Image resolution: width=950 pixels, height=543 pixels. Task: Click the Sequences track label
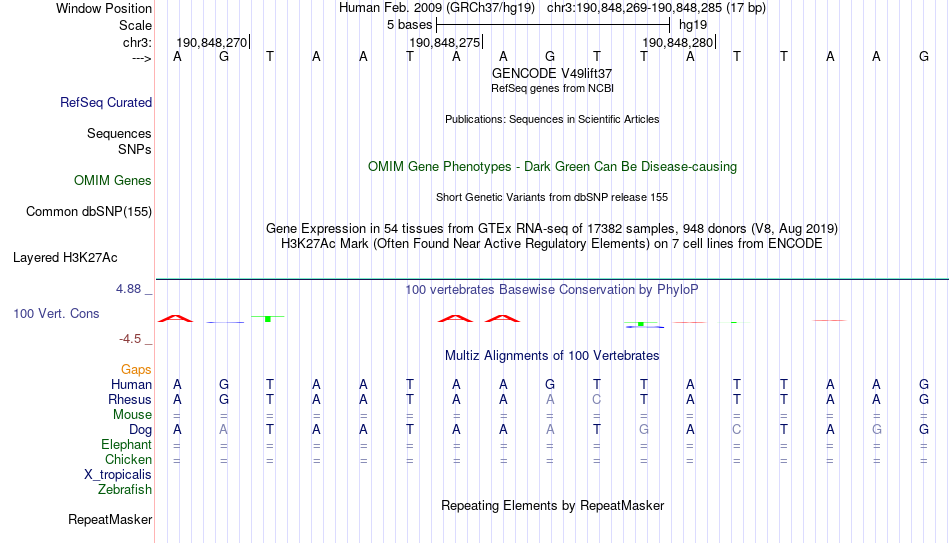pyautogui.click(x=119, y=133)
